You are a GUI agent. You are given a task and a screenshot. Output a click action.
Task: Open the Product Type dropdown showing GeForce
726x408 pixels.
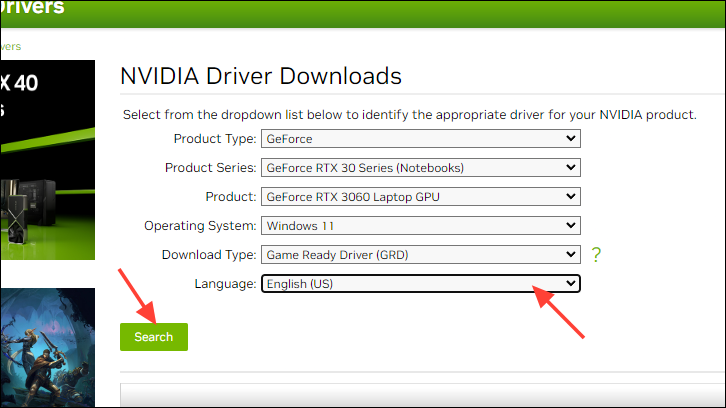(420, 139)
